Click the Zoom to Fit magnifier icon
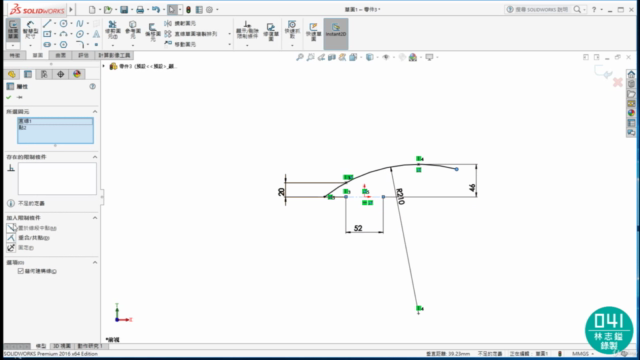The height and width of the screenshot is (360, 640). pos(300,57)
